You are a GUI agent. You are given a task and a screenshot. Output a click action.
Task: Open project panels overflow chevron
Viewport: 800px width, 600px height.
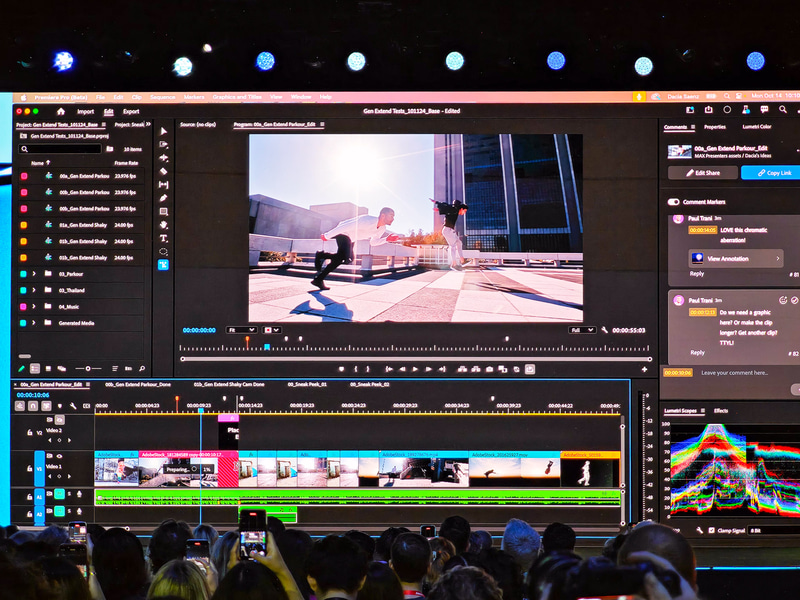tap(148, 124)
